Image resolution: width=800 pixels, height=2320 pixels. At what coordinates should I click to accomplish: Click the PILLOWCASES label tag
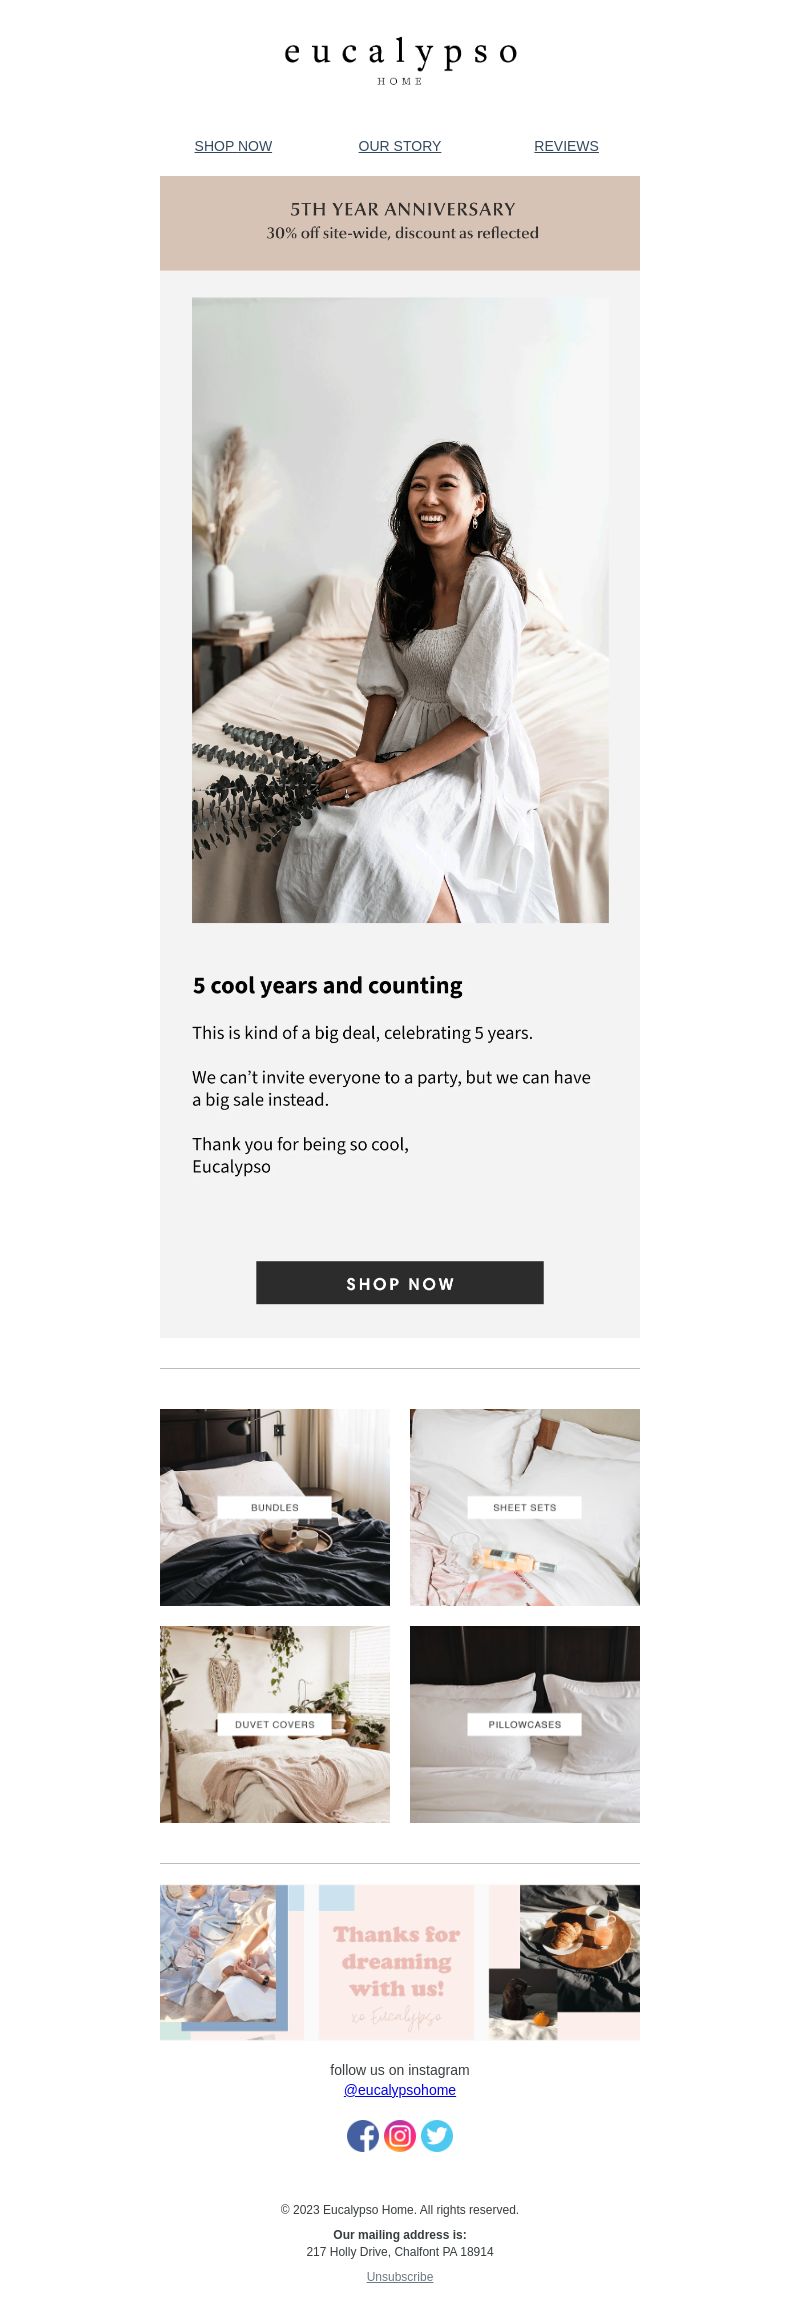[x=525, y=1724]
